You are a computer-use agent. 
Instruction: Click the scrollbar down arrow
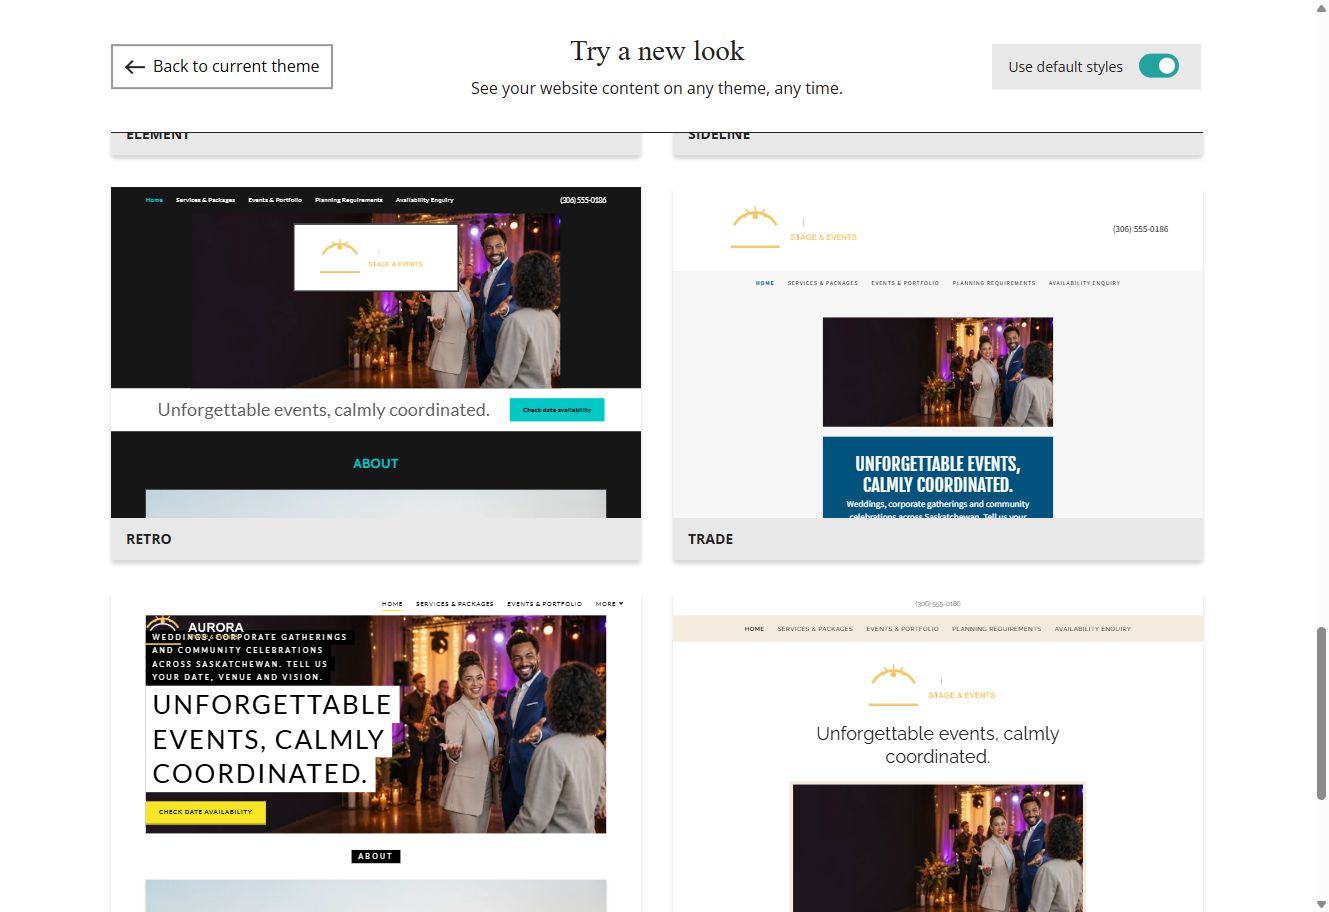[x=1321, y=904]
